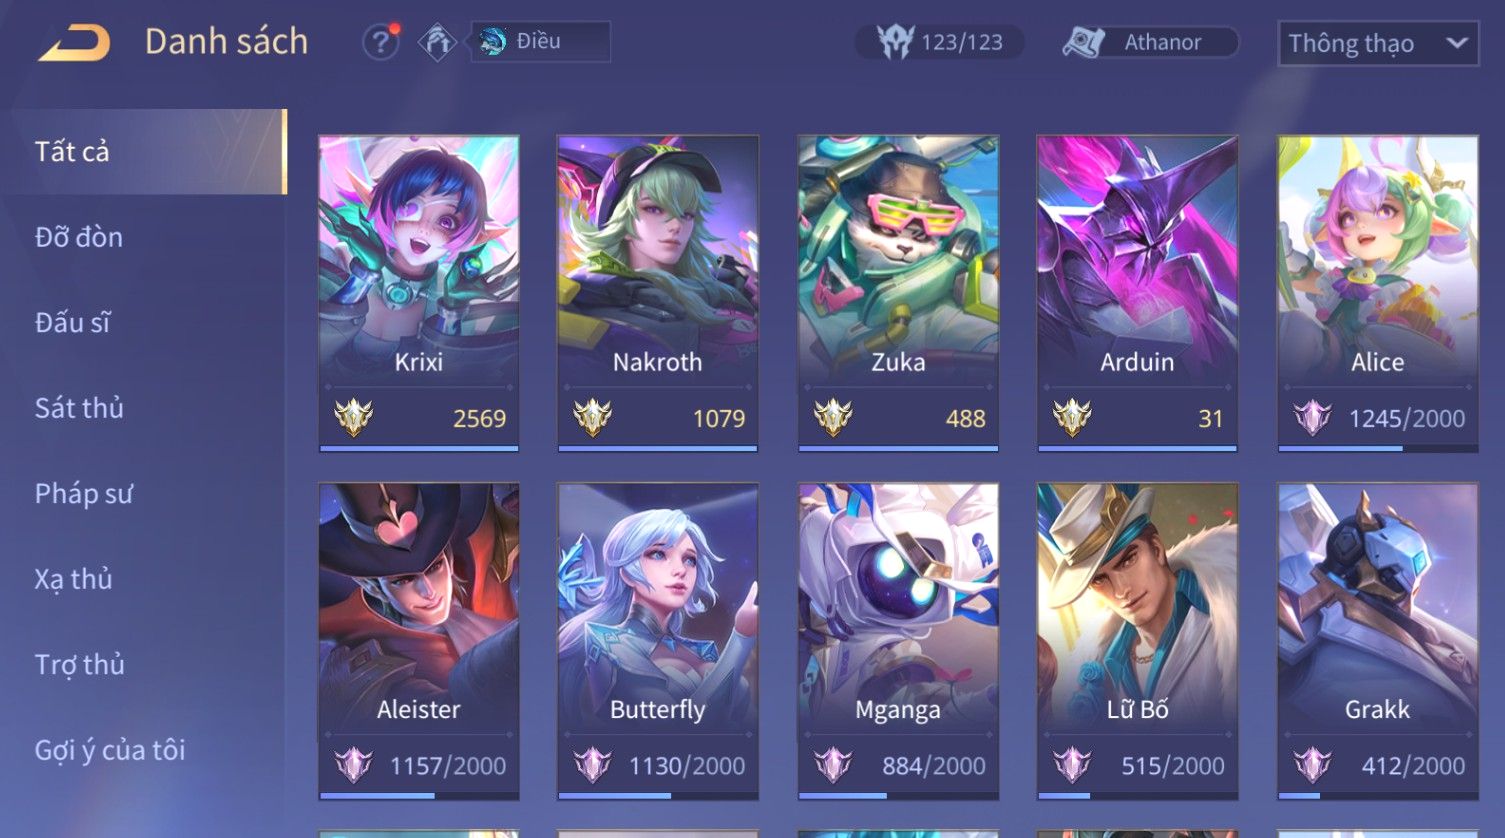Open the Thông thạo sort dropdown
The image size is (1505, 838).
click(1378, 44)
